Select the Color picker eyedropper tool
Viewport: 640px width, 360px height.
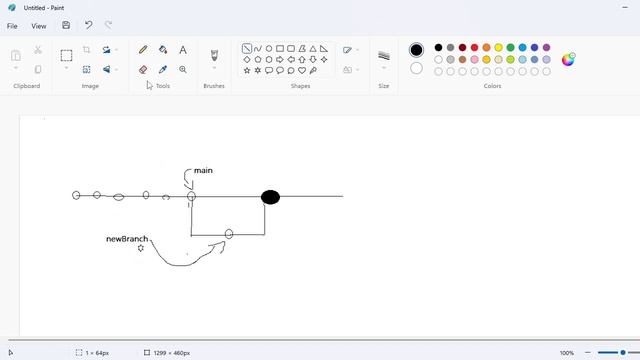tap(163, 69)
